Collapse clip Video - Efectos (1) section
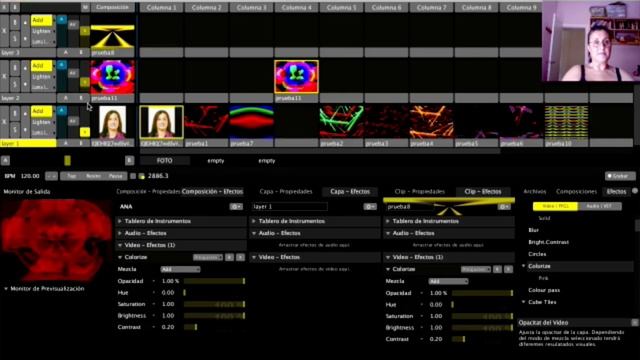The image size is (640, 360). point(449,257)
